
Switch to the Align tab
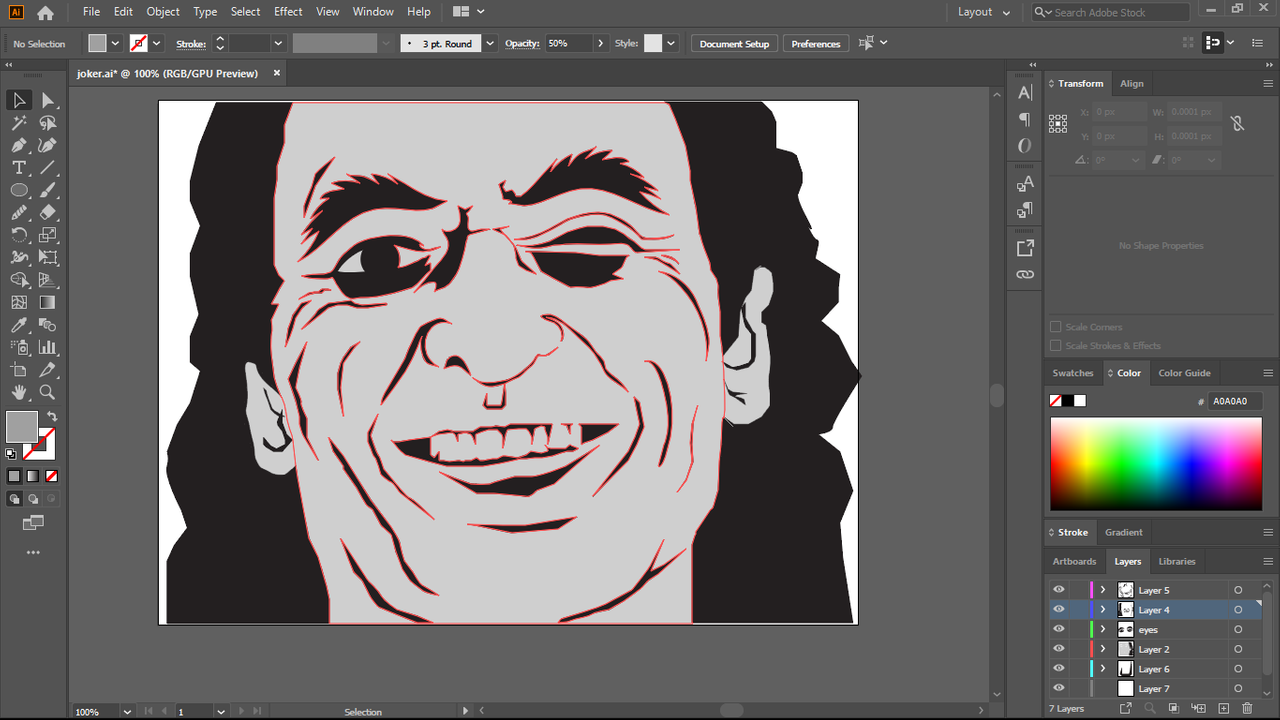(x=1132, y=84)
